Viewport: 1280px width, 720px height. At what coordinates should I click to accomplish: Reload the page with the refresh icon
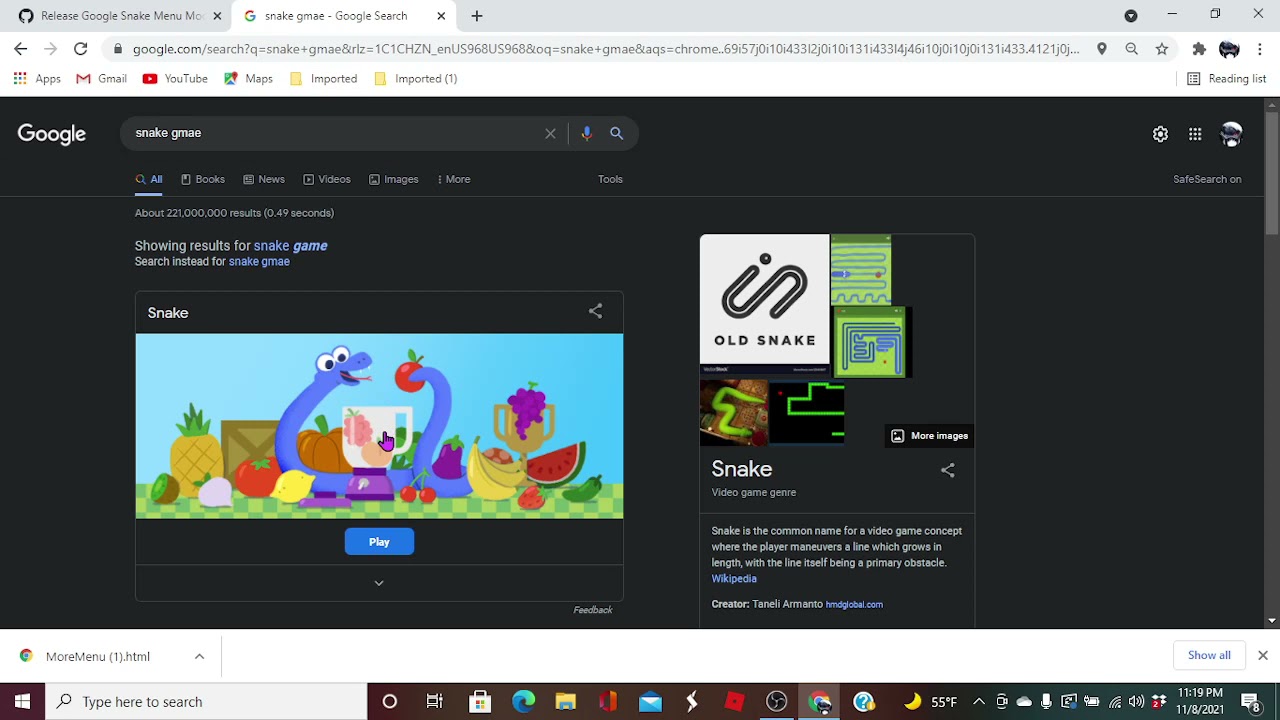(80, 48)
